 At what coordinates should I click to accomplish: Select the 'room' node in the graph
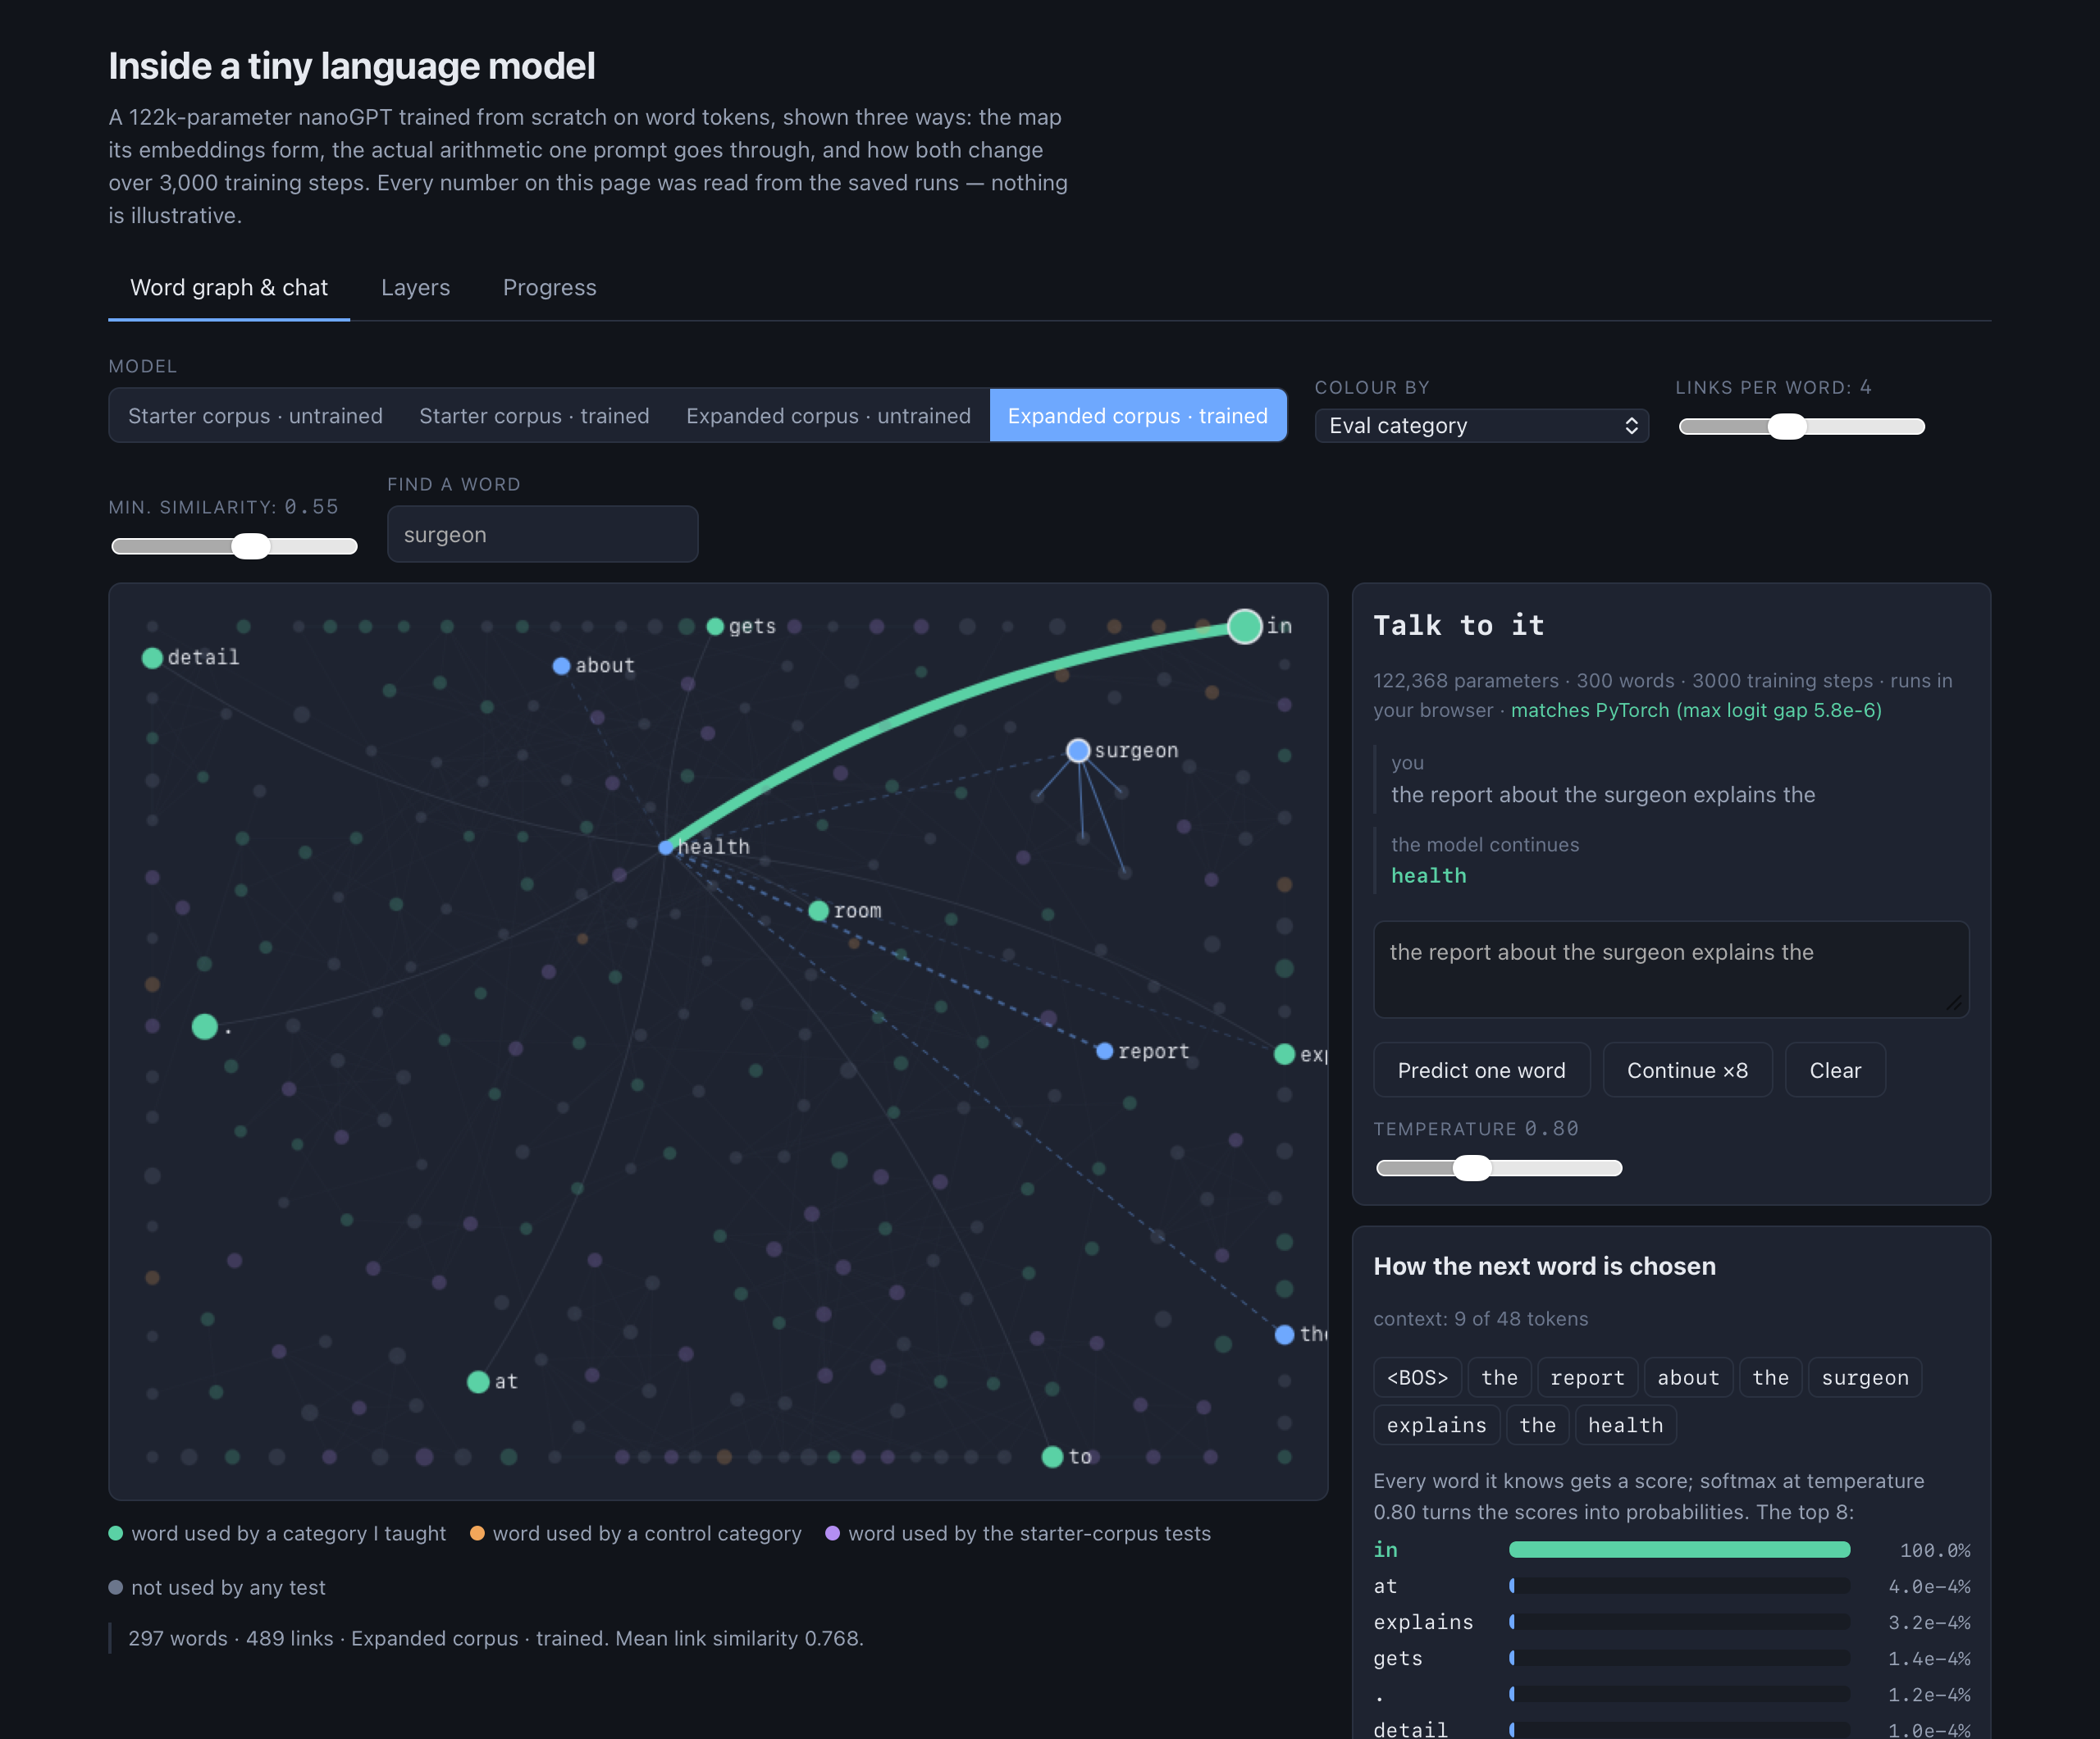pyautogui.click(x=818, y=911)
